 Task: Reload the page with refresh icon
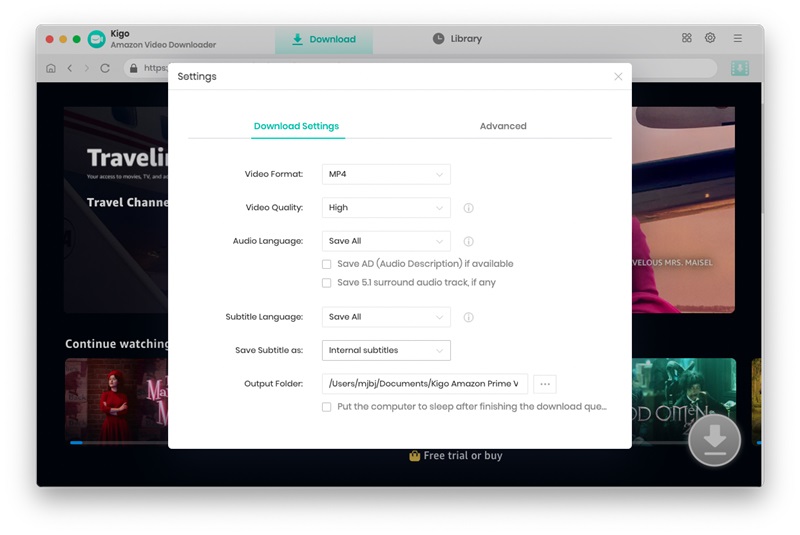(105, 68)
